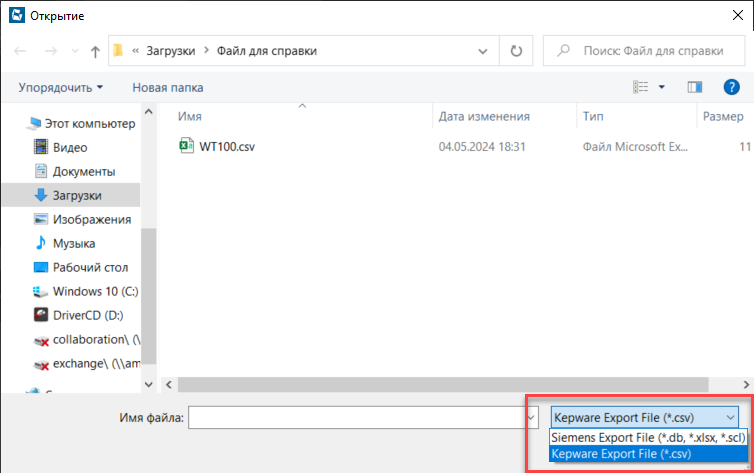The height and width of the screenshot is (473, 754).
Task: Click the horizontal scrollbar thumb in file list
Action: pos(443,385)
